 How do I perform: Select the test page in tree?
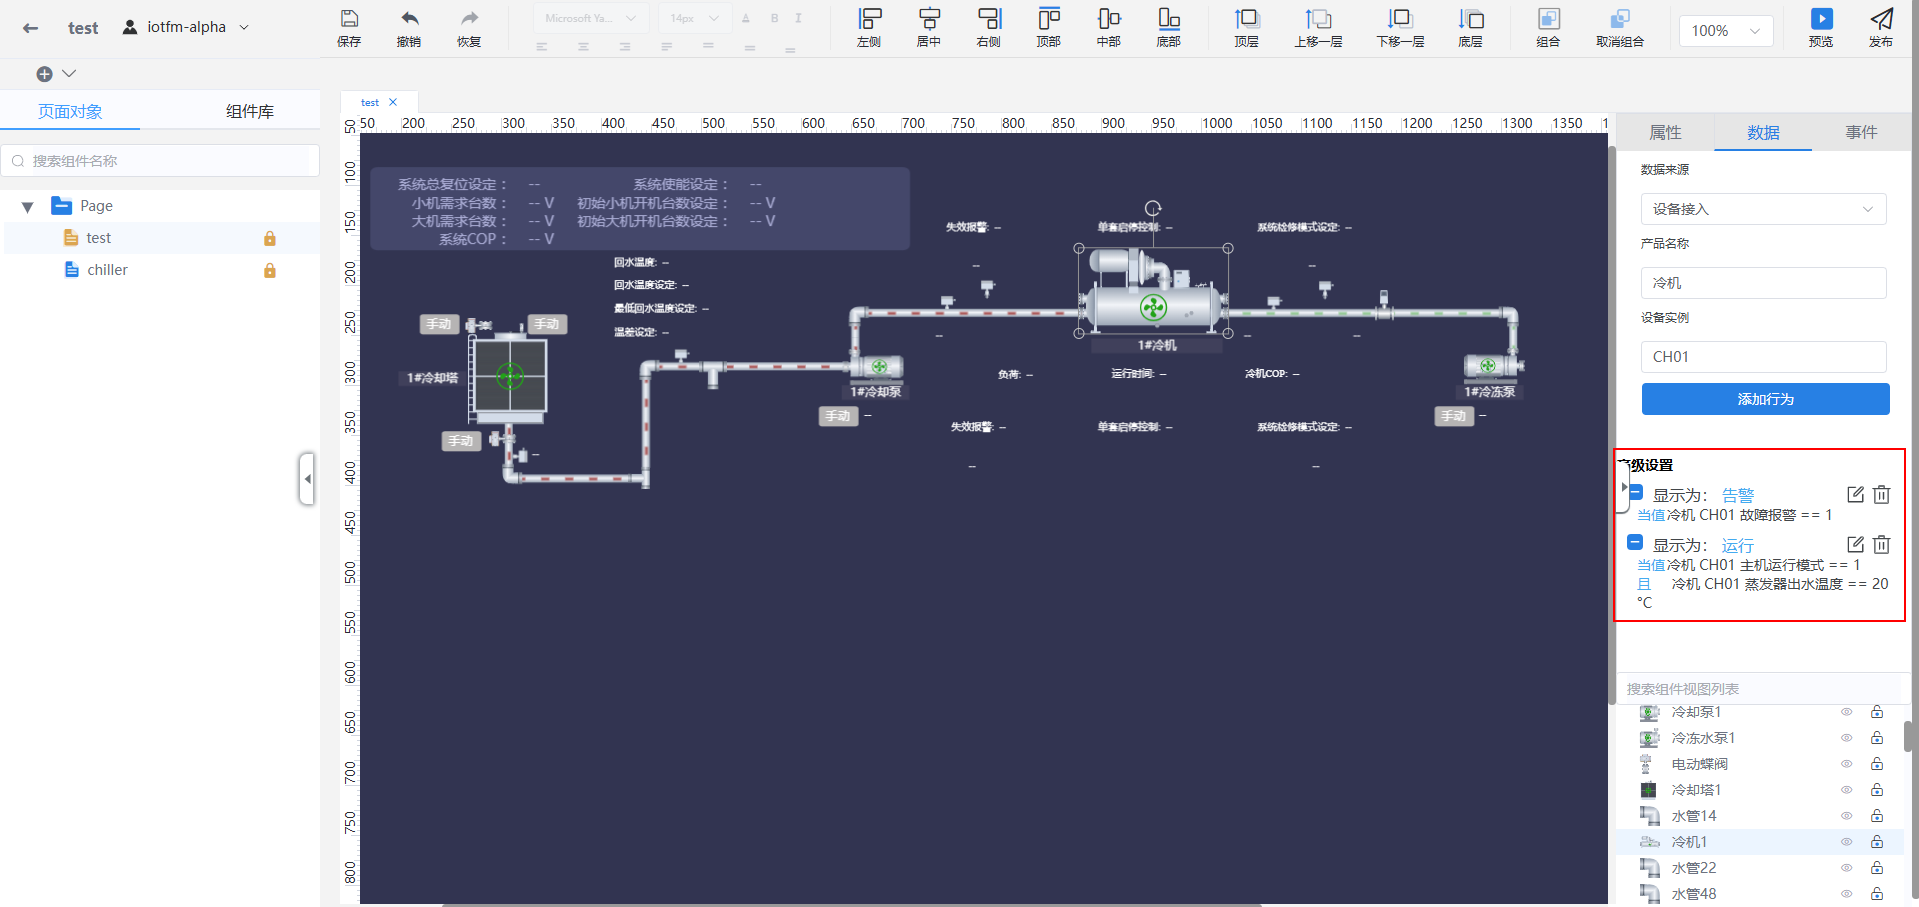click(98, 238)
